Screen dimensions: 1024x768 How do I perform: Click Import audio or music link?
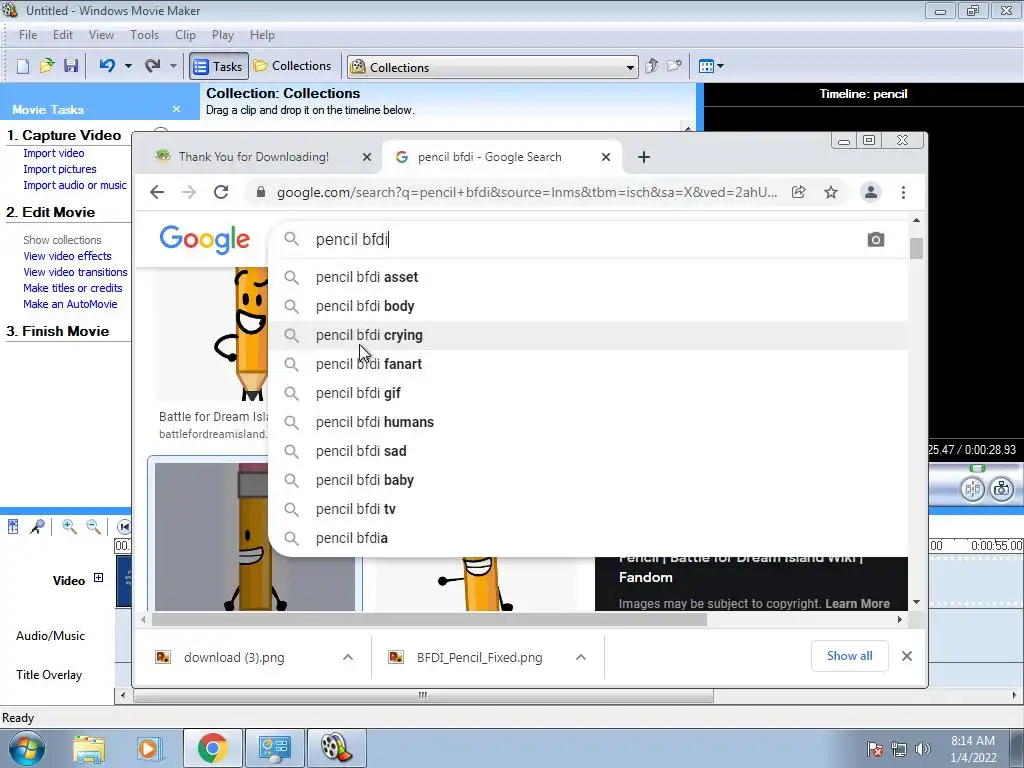(75, 185)
